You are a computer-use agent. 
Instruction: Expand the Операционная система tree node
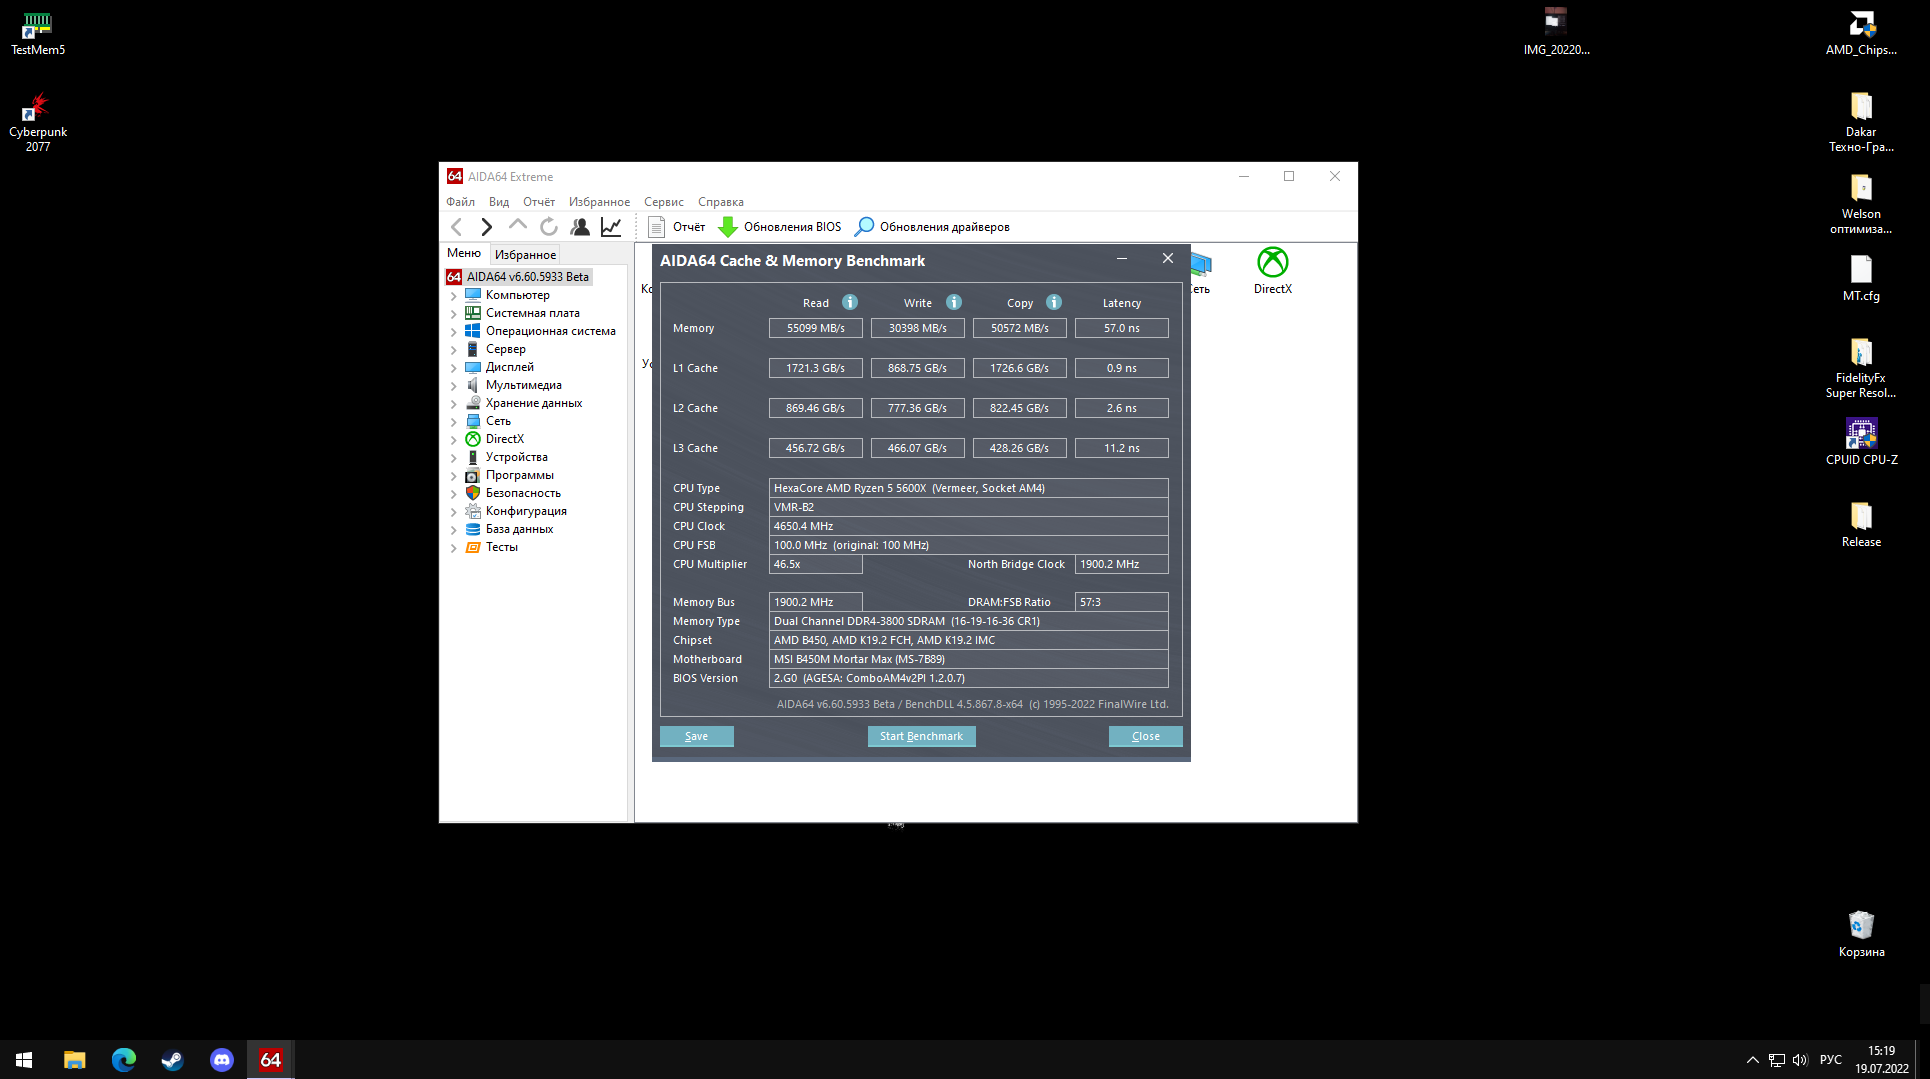[454, 332]
